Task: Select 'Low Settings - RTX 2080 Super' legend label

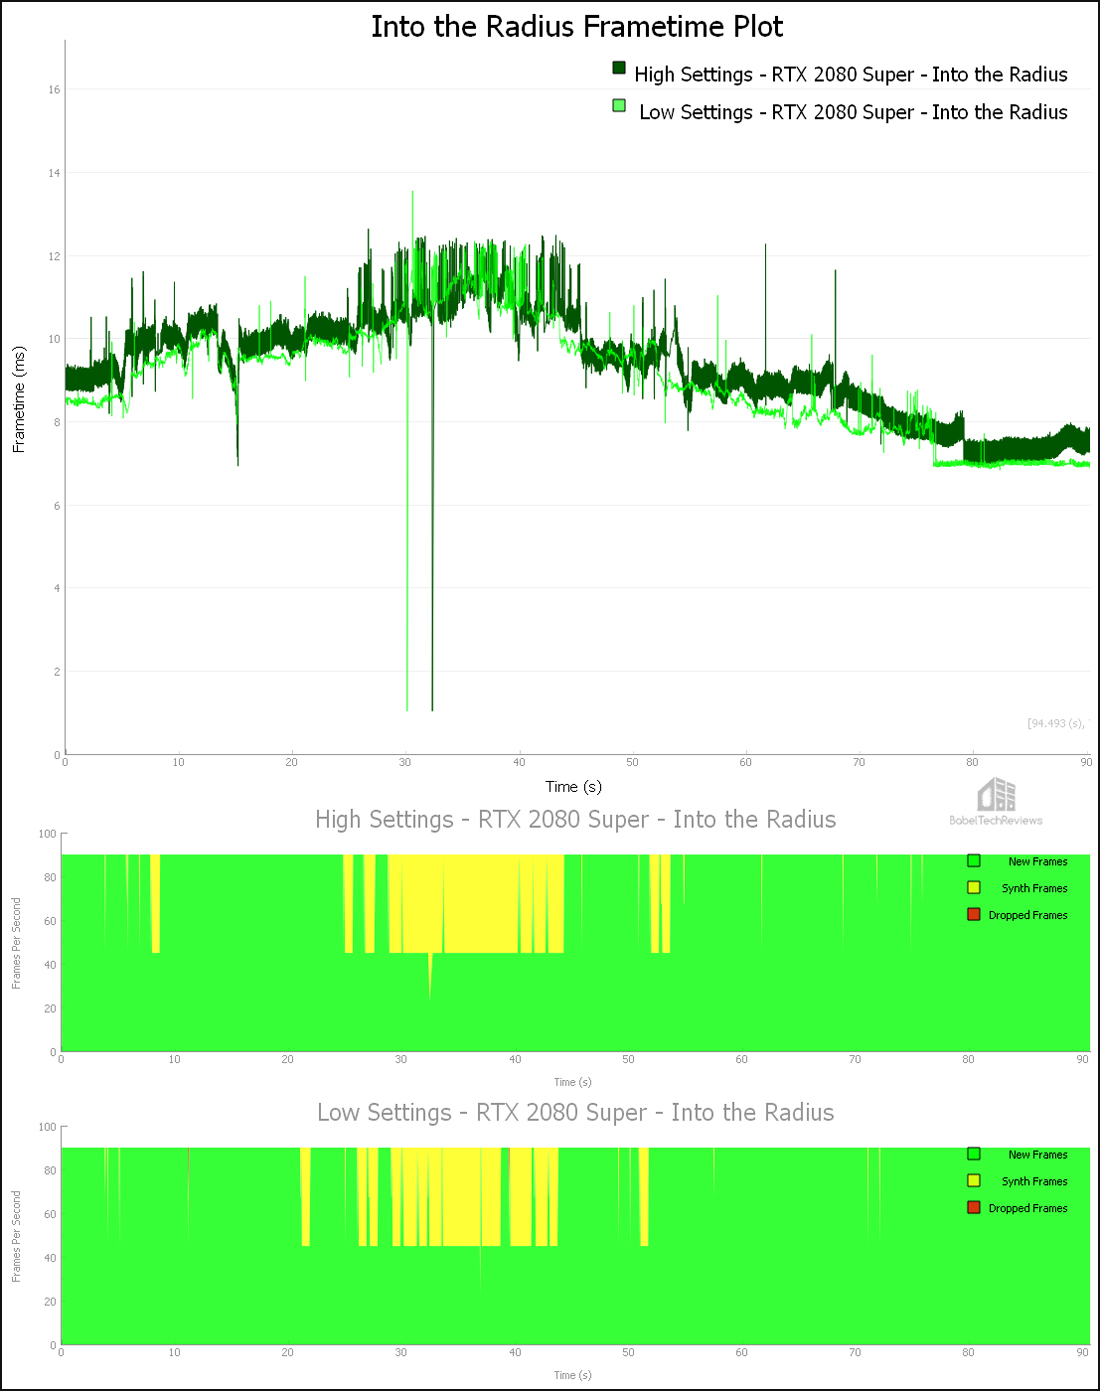Action: 853,112
